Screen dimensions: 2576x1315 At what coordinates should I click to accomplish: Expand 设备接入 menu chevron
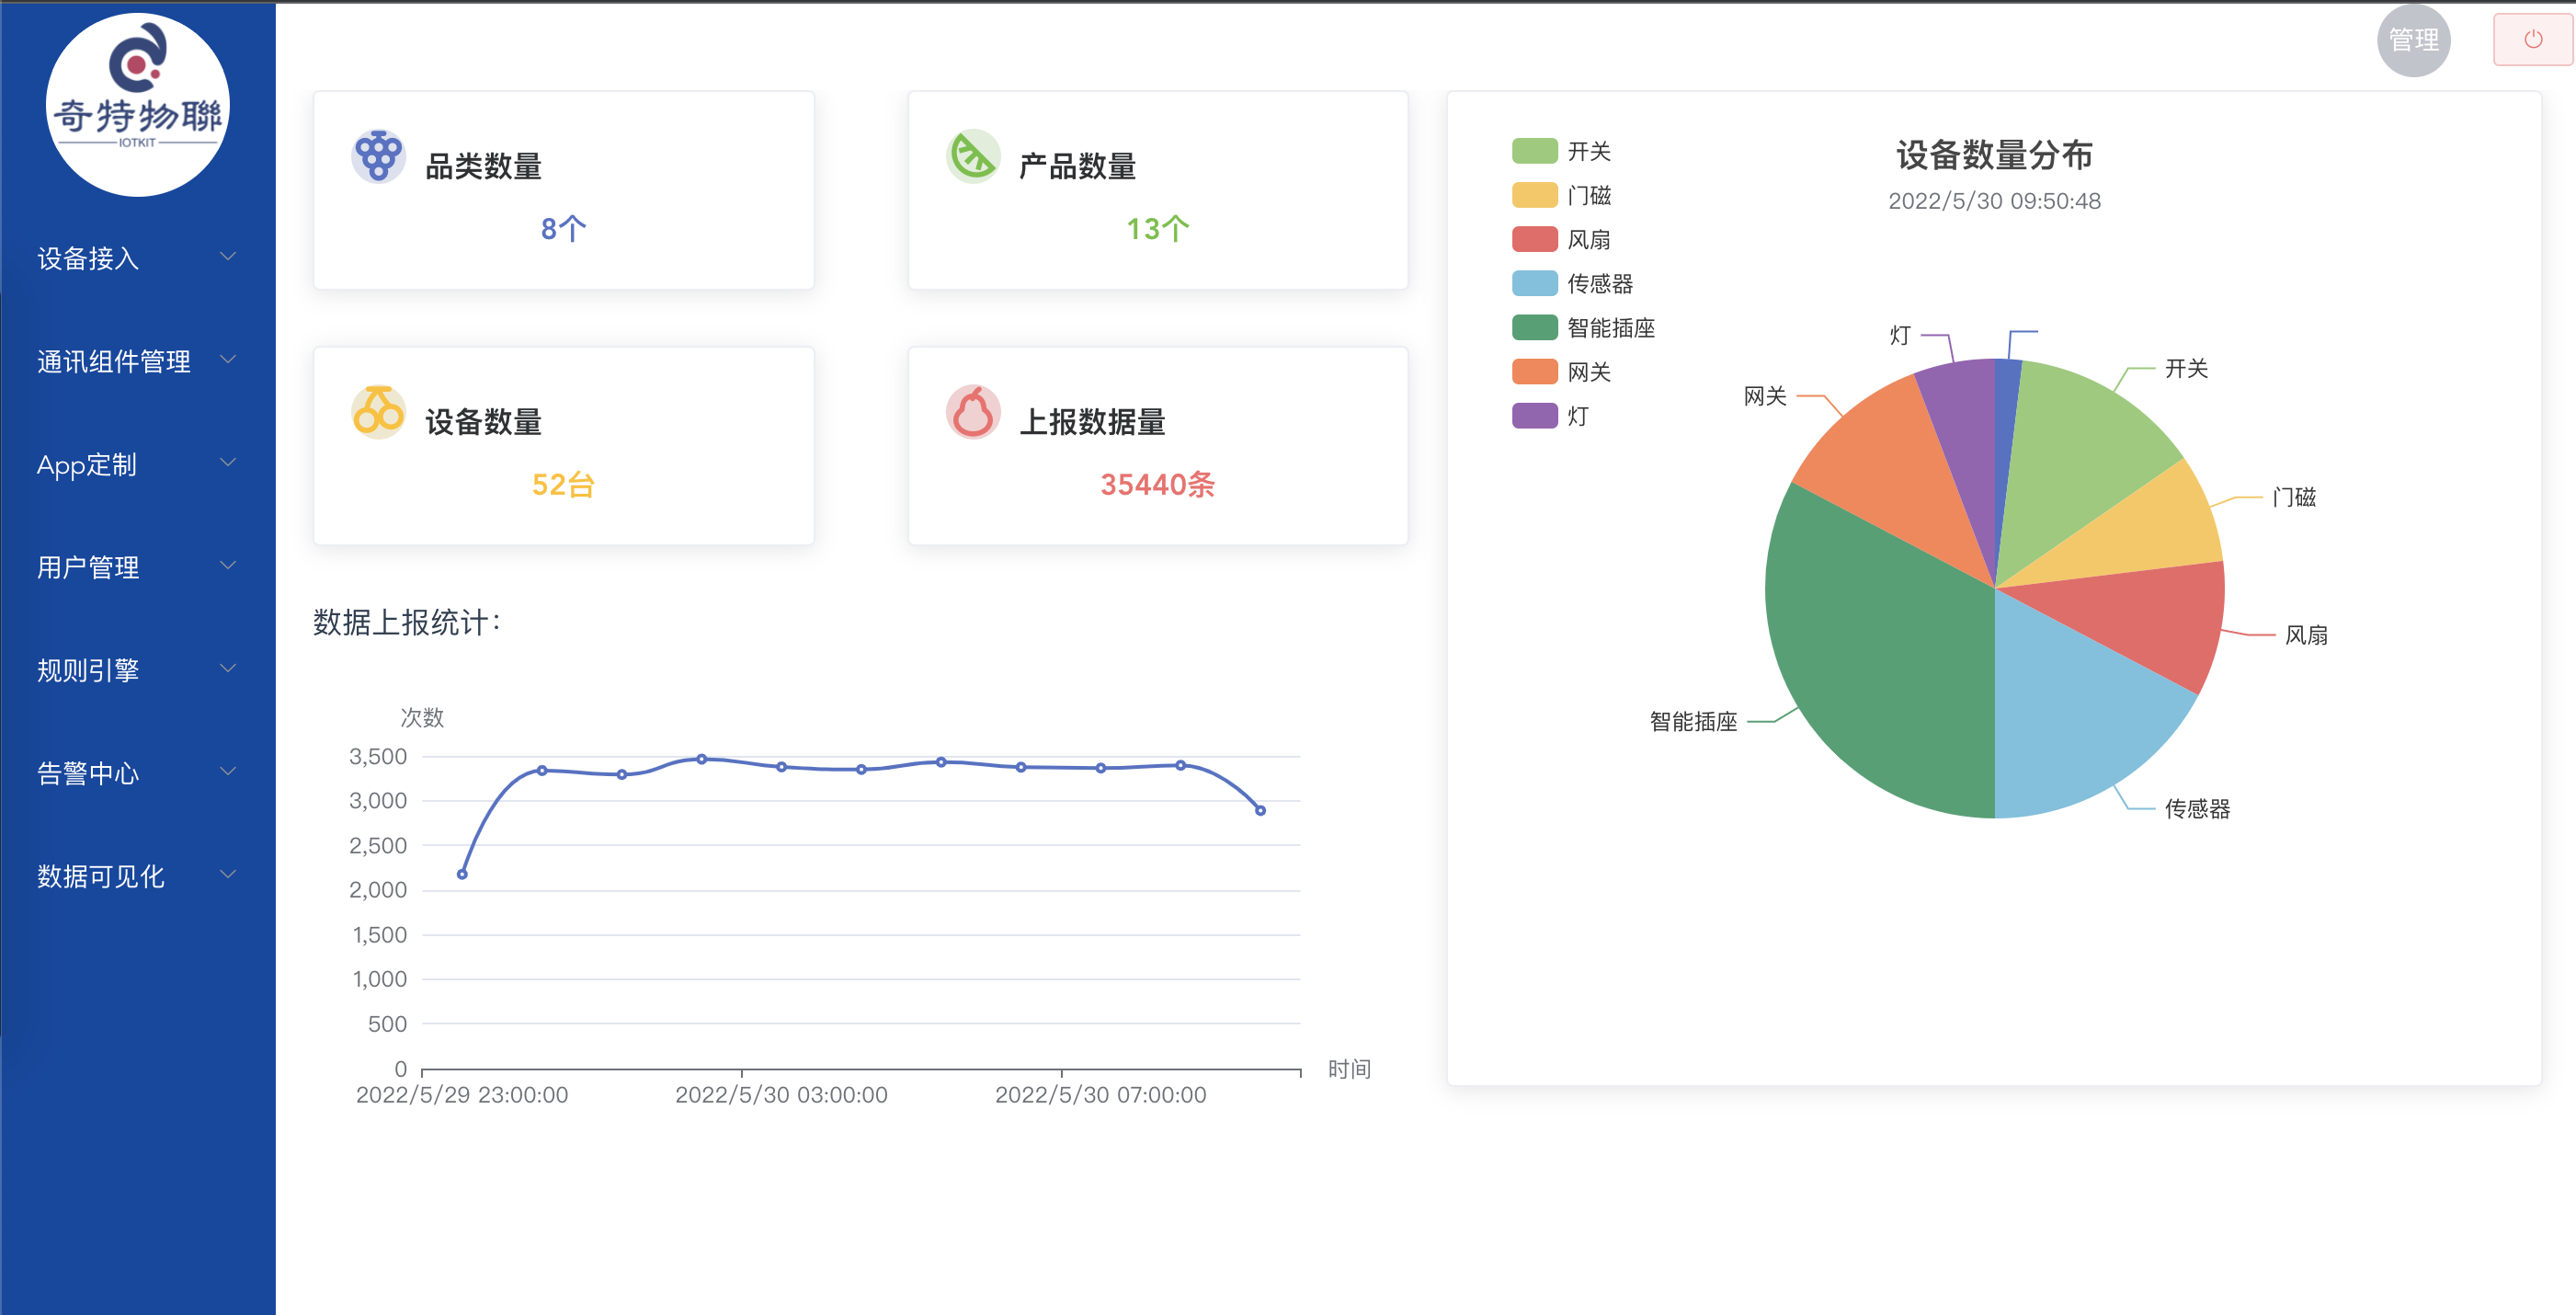click(228, 257)
